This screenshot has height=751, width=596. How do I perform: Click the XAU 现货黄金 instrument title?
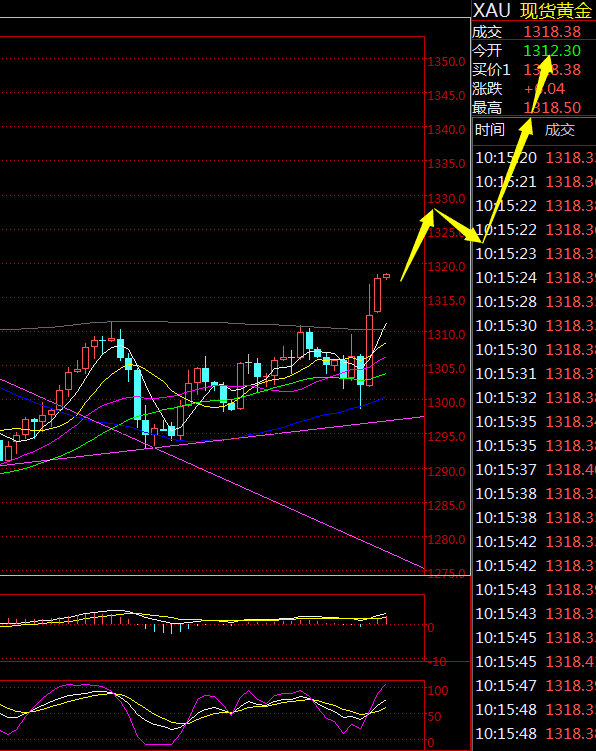(x=533, y=11)
